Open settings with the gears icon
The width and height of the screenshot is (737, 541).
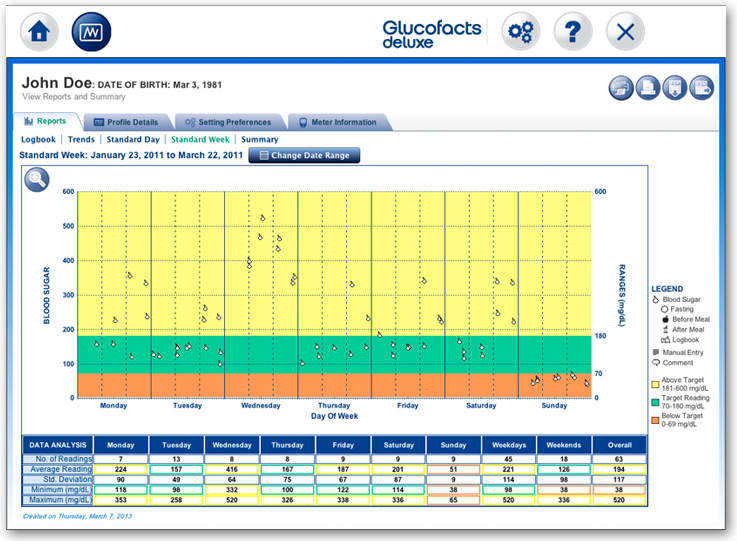click(520, 31)
